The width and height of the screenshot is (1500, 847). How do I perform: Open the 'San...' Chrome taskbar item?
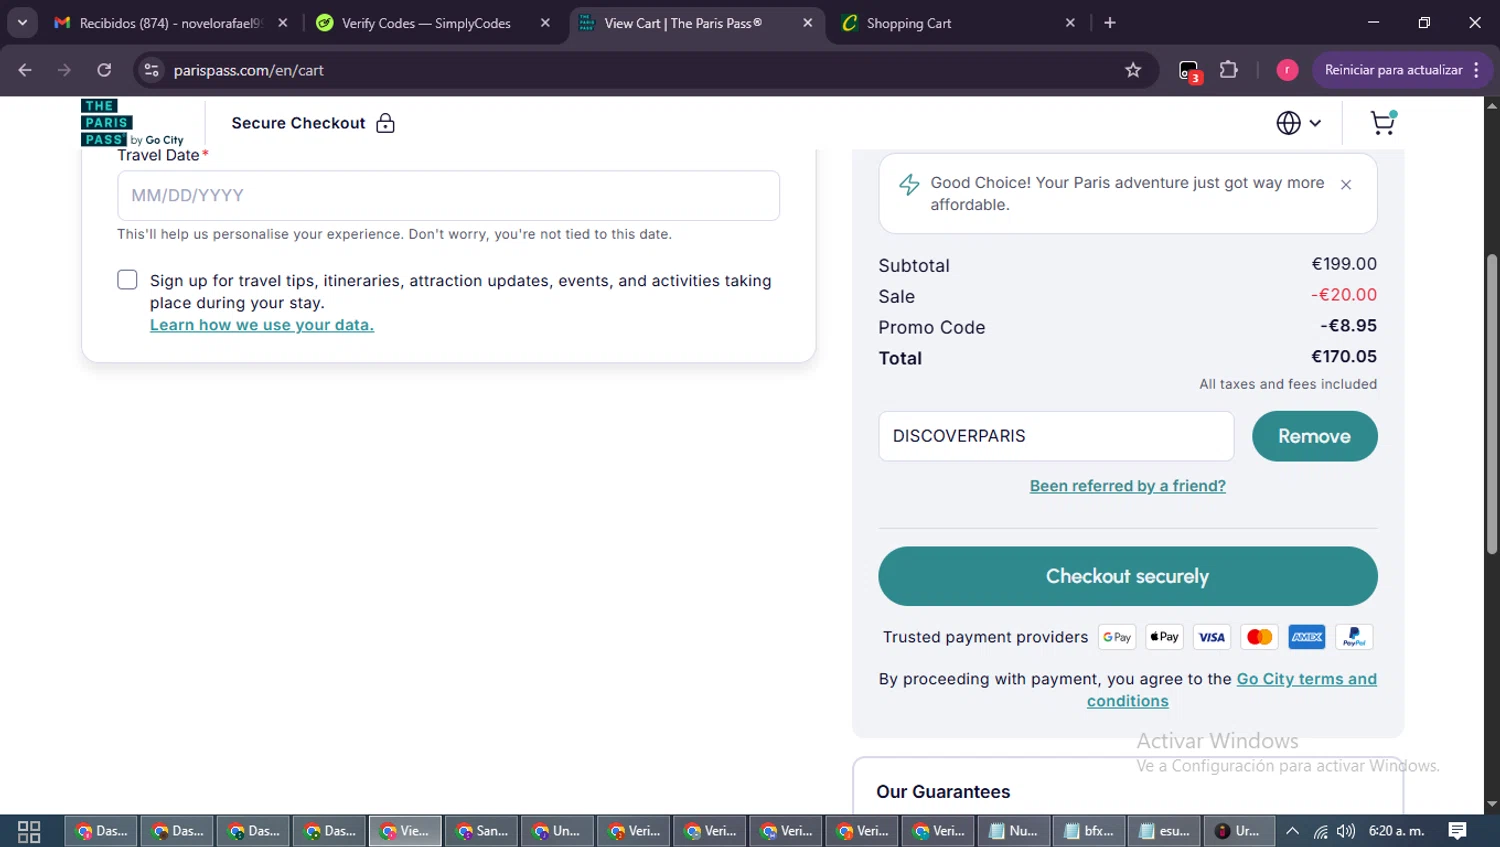tap(482, 831)
